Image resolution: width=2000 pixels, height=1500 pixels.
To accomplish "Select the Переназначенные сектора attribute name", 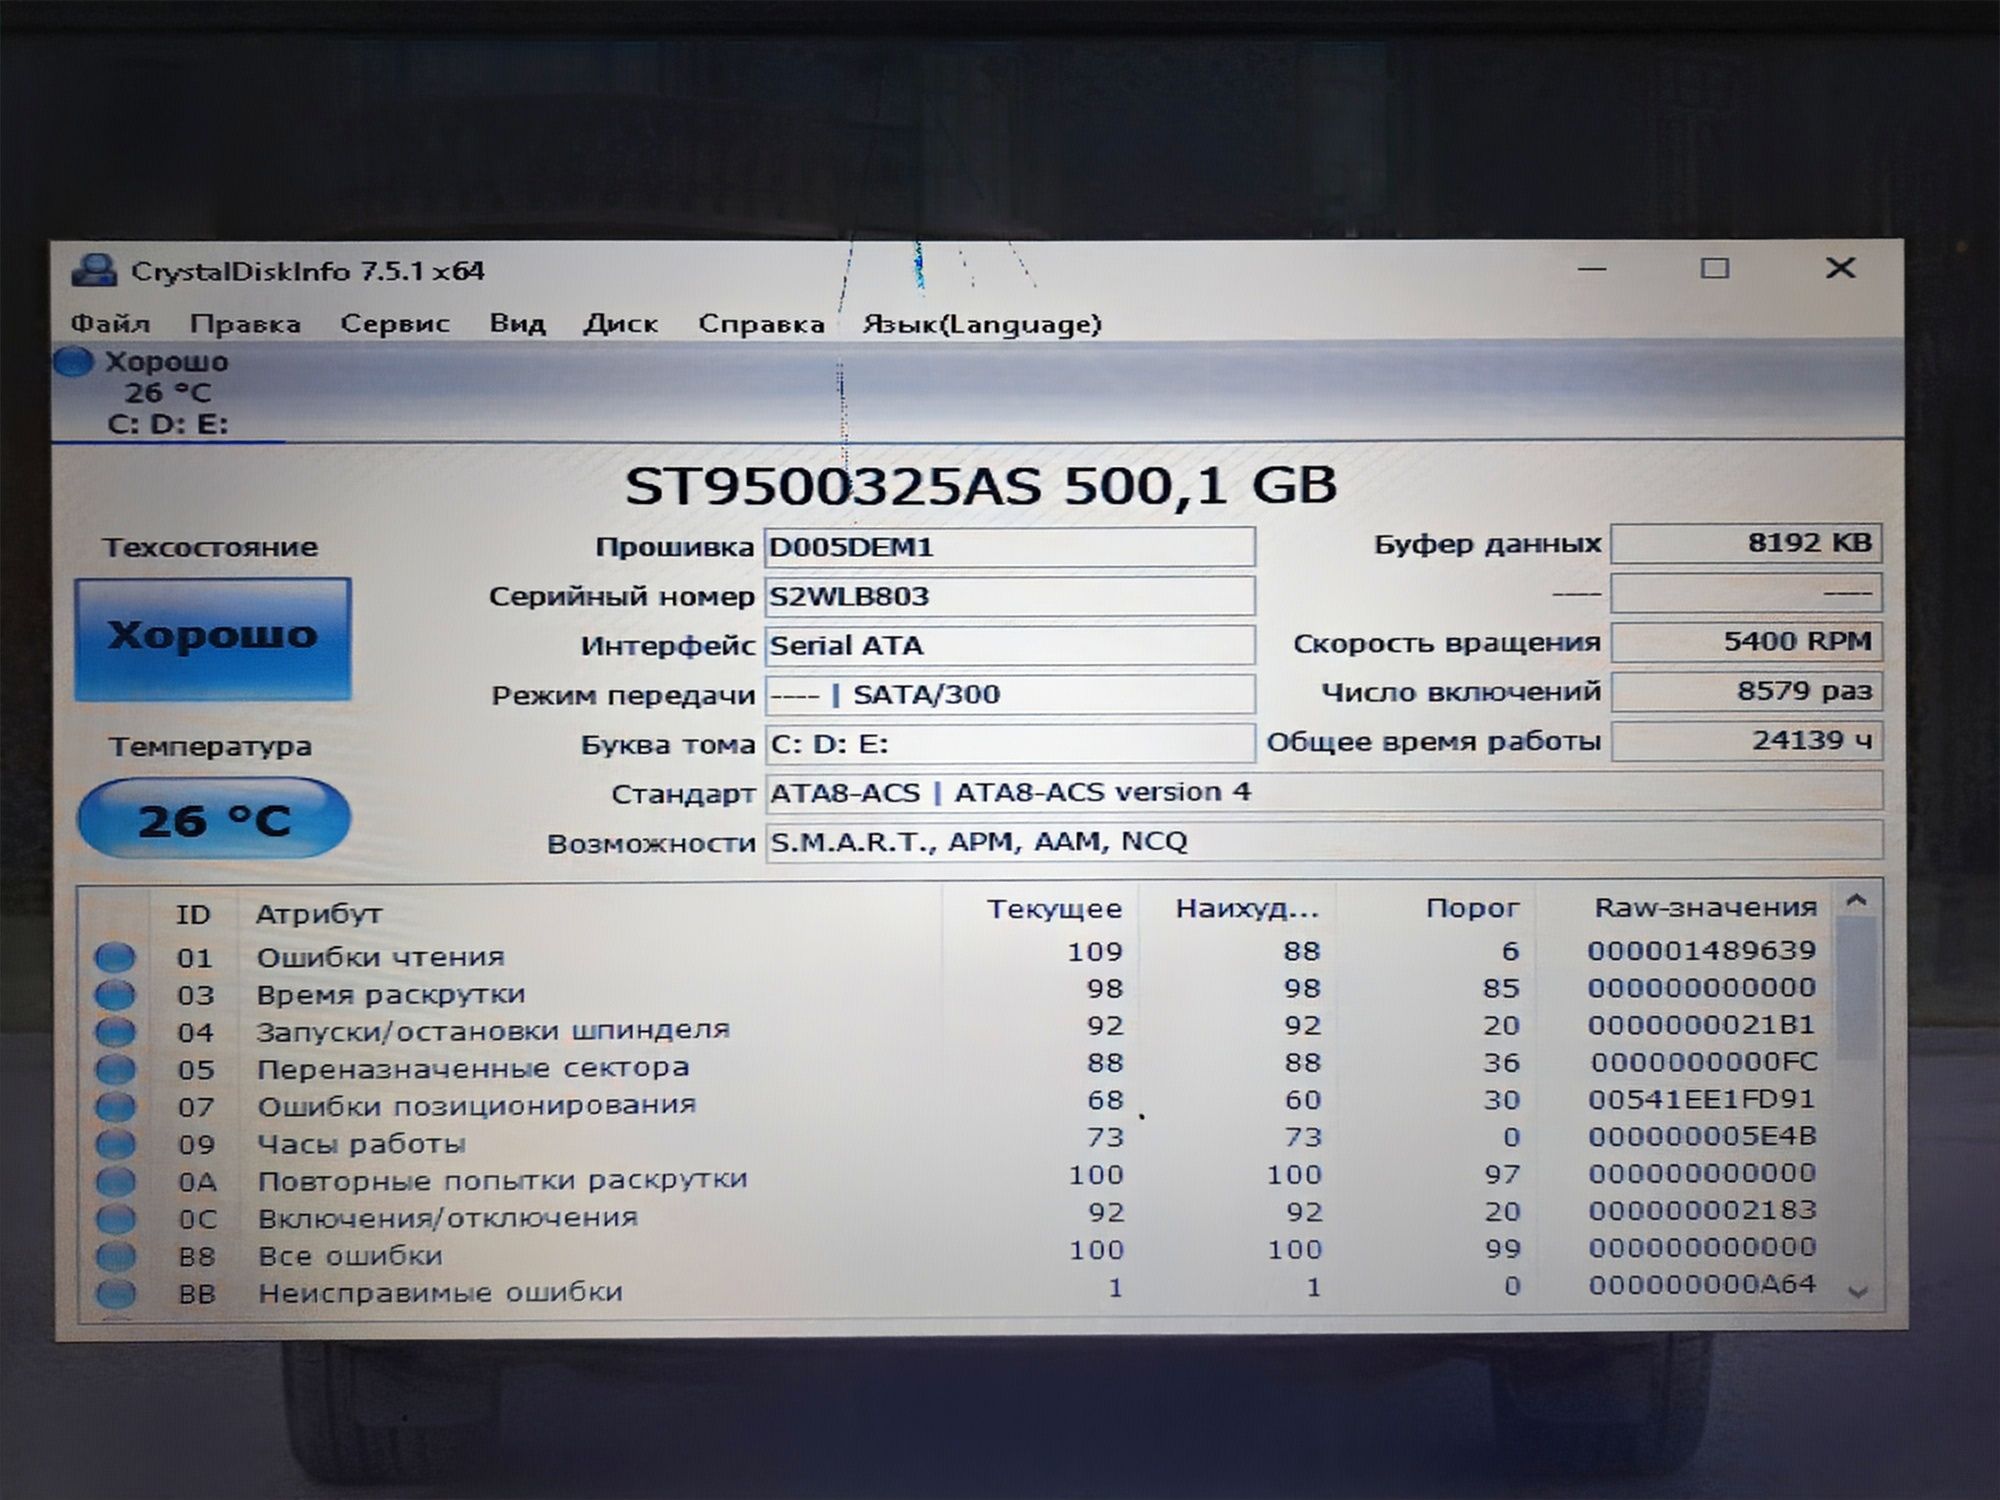I will coord(473,1068).
